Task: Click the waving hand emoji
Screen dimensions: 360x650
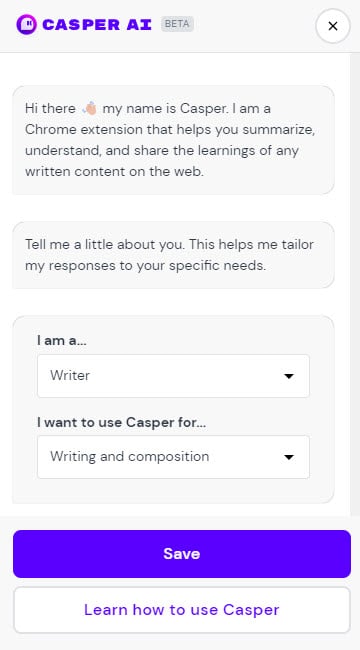Action: point(90,109)
